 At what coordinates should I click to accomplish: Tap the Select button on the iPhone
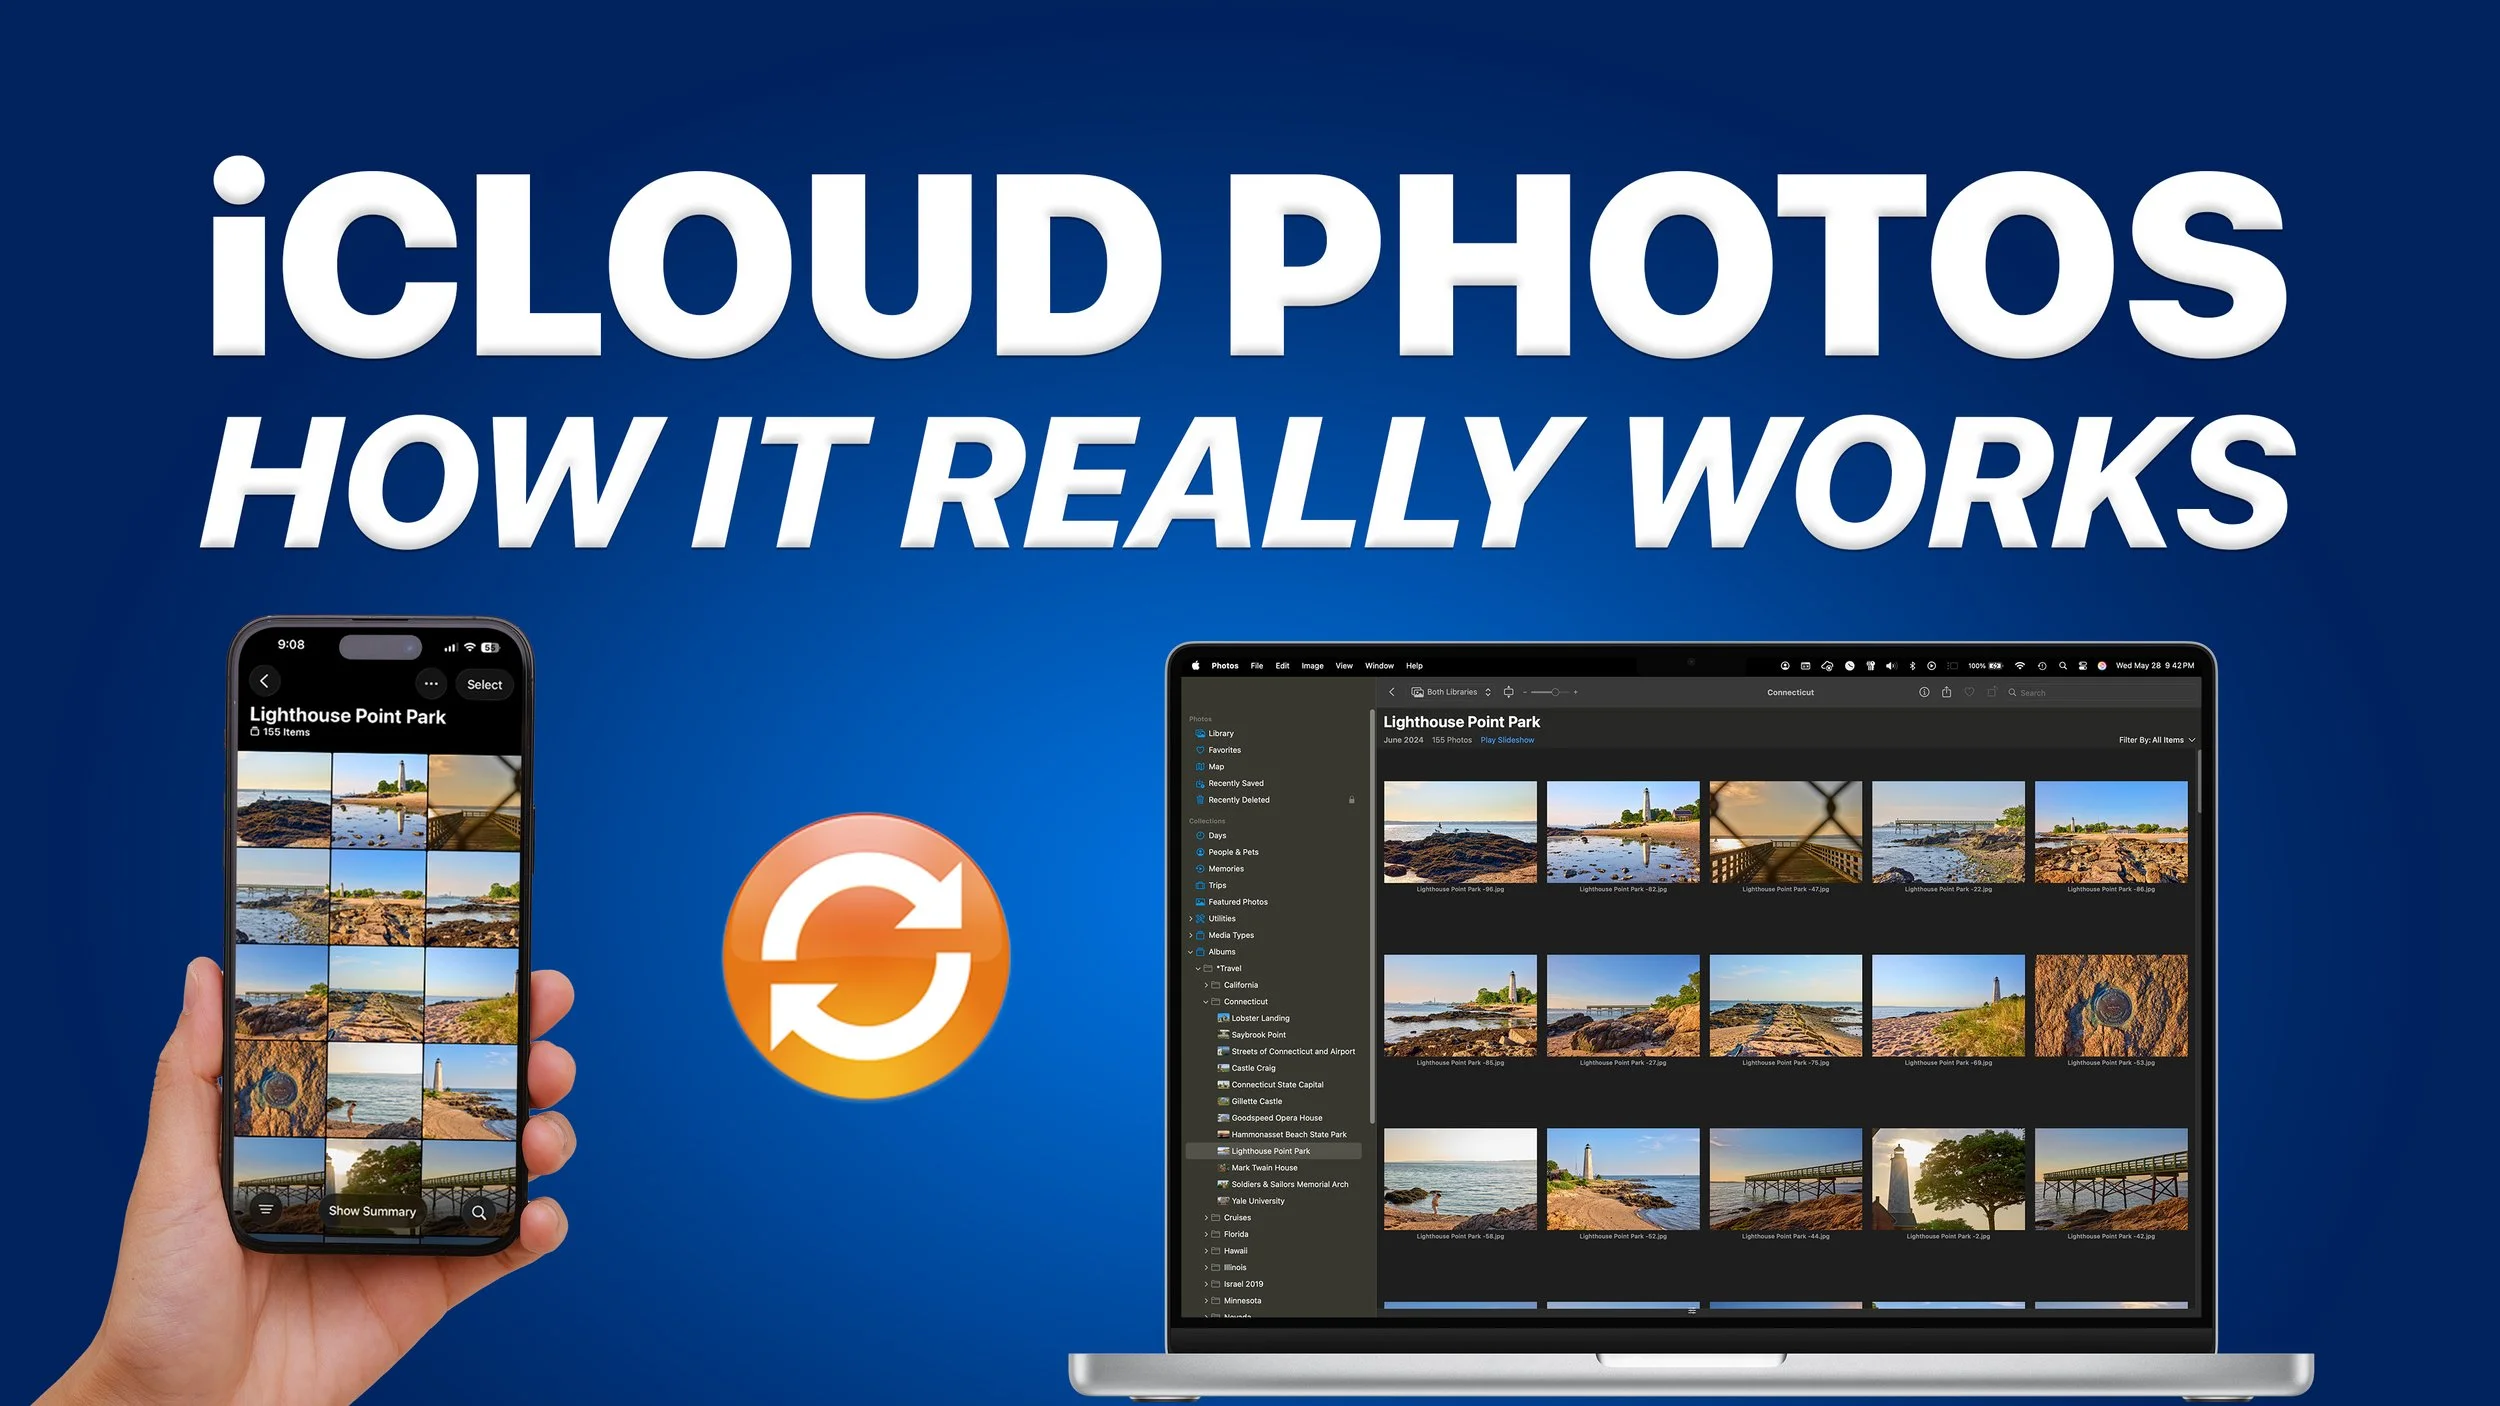click(484, 685)
